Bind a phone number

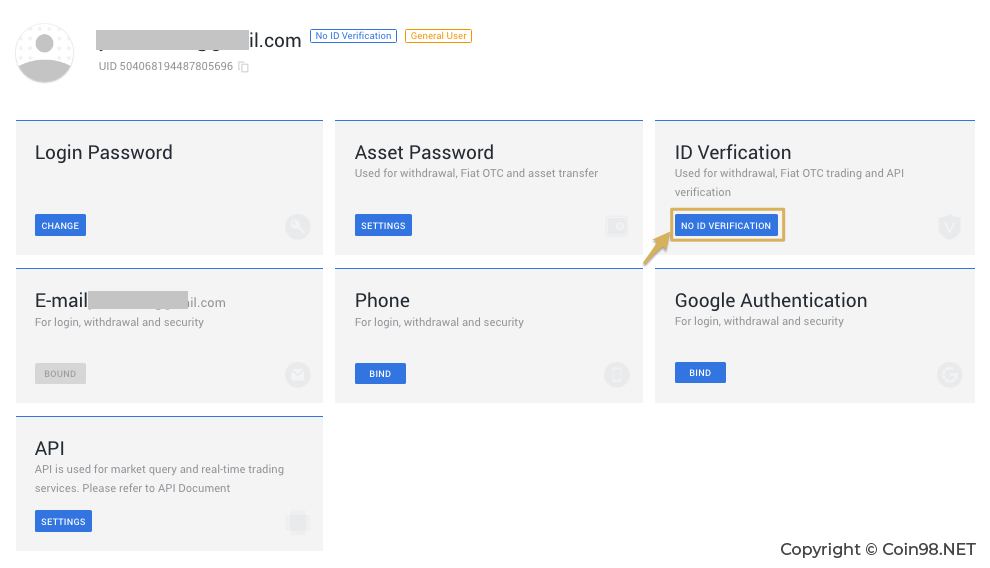point(380,374)
